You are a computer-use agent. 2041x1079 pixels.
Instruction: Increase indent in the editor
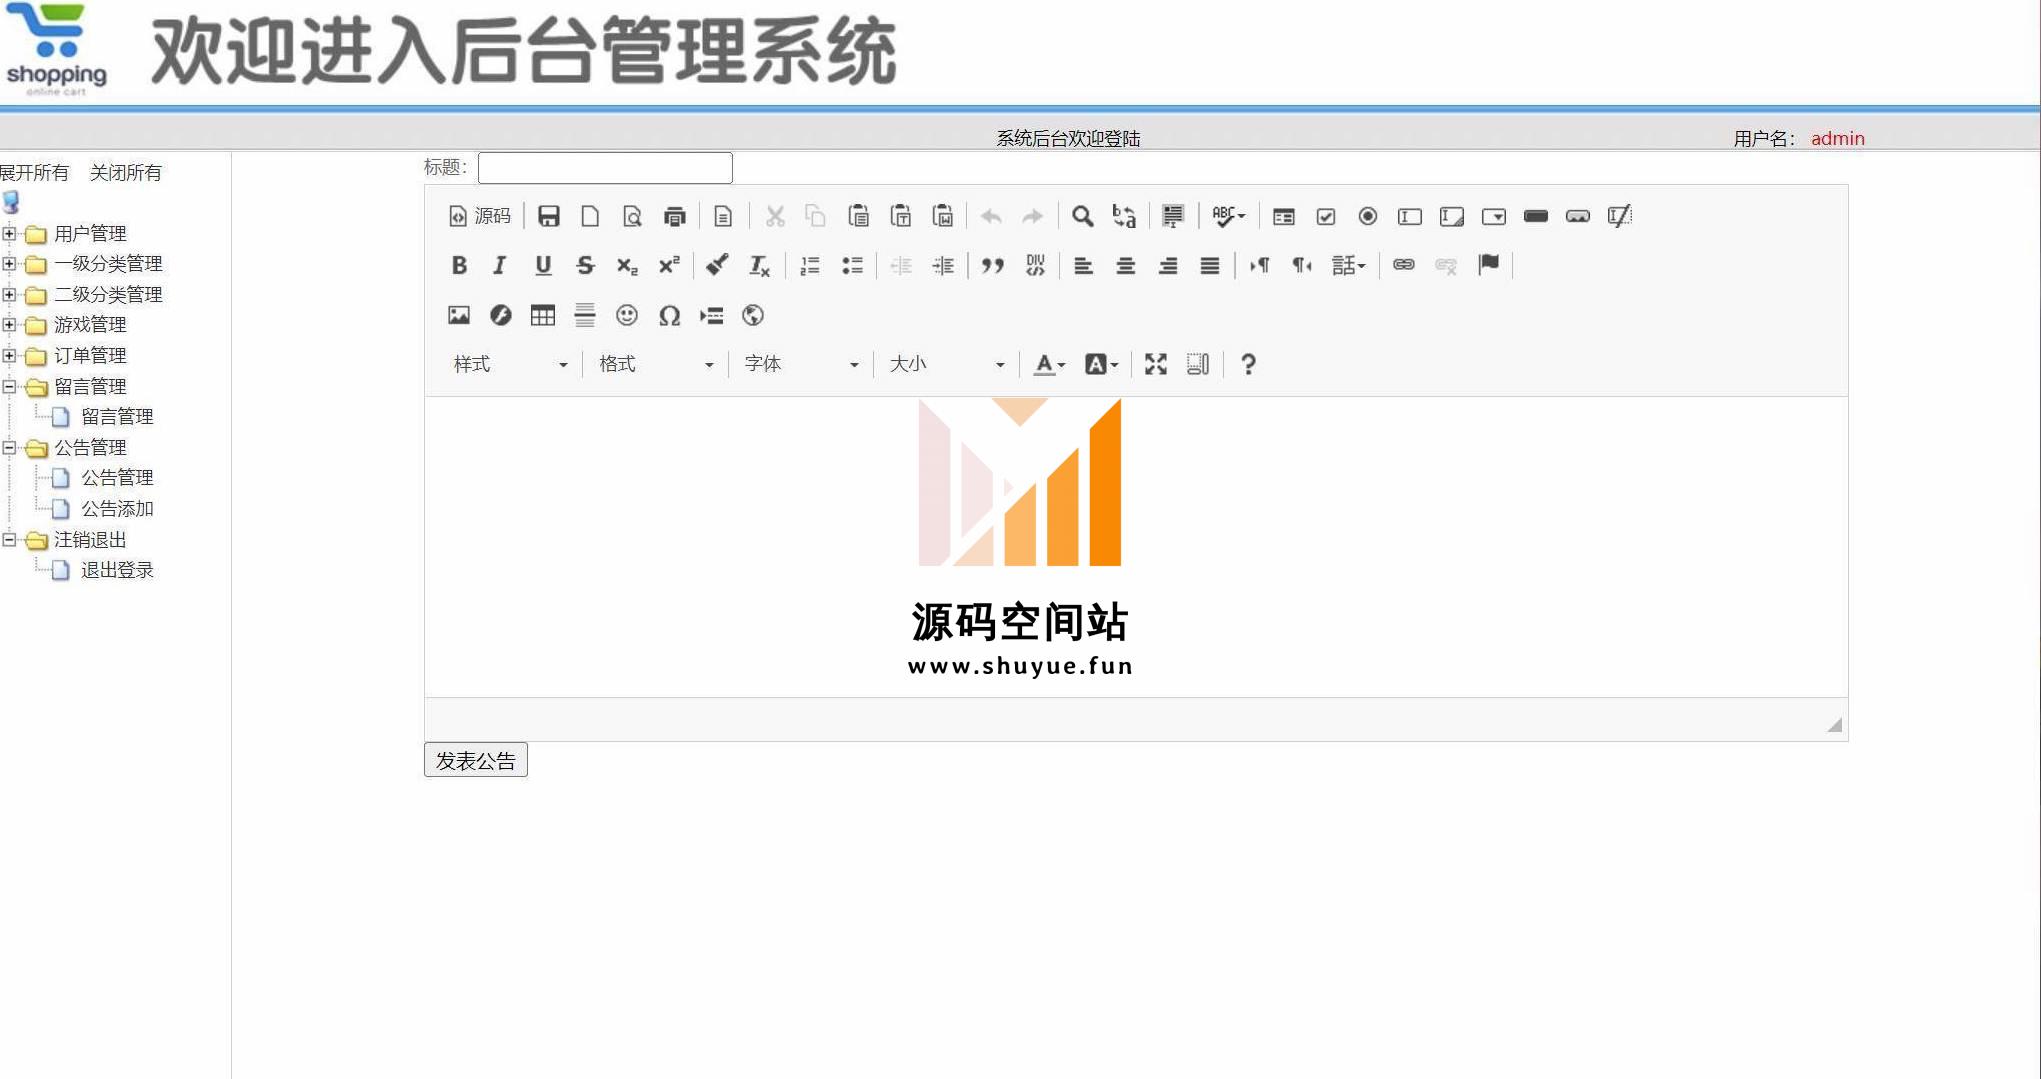tap(943, 265)
